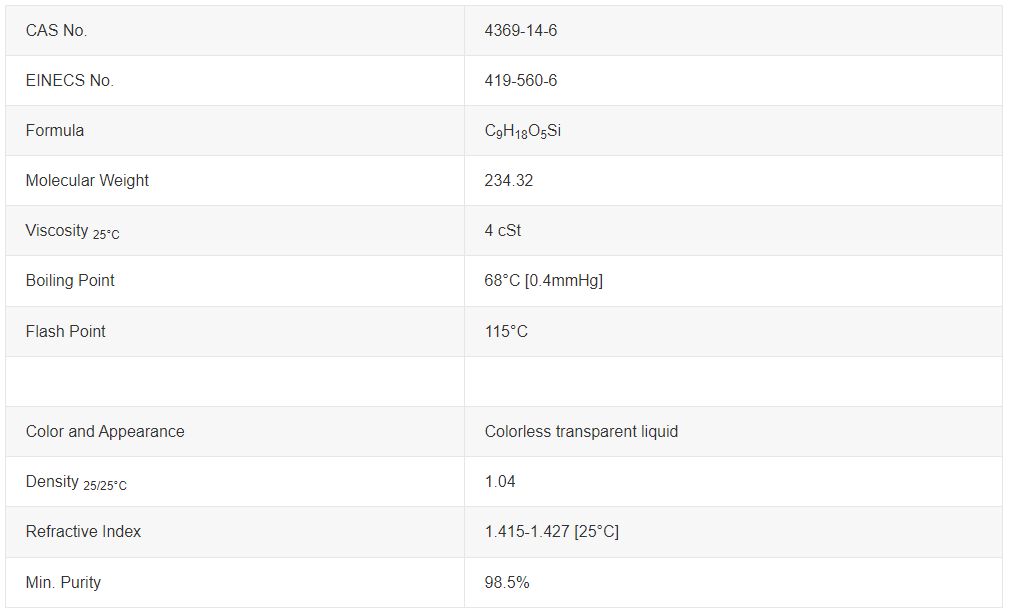Image resolution: width=1011 pixels, height=615 pixels.
Task: Click the Viscosity 25°C label
Action: click(72, 231)
